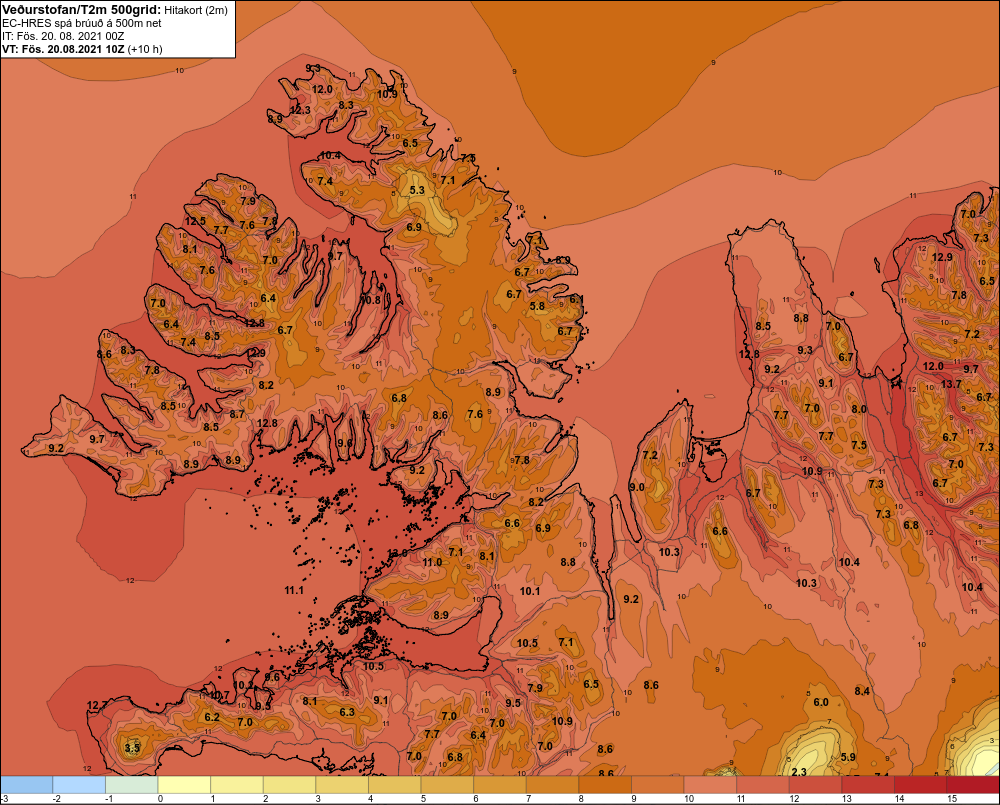Click the '8.7' temperature value
This screenshot has height=805, width=1000.
coord(237,415)
